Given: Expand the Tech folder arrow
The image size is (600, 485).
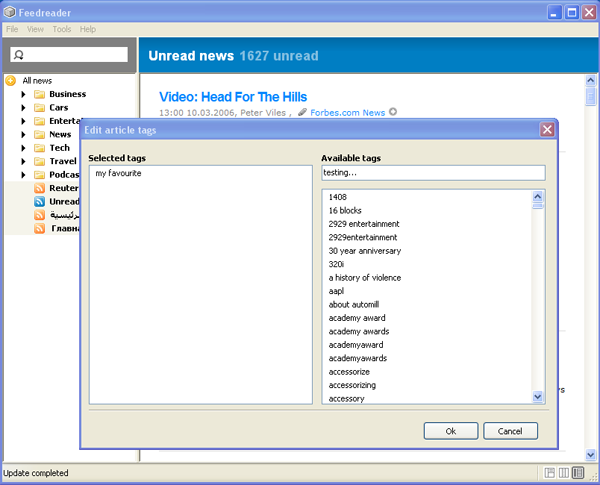Looking at the screenshot, I should click(x=24, y=148).
